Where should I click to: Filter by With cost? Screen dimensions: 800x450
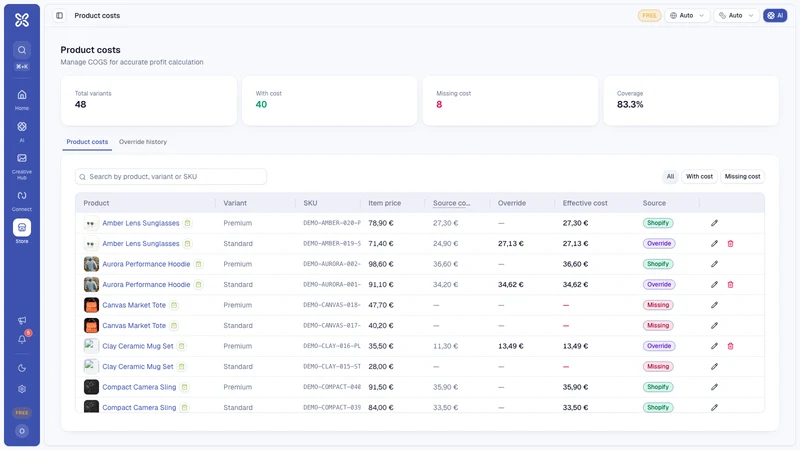699,177
